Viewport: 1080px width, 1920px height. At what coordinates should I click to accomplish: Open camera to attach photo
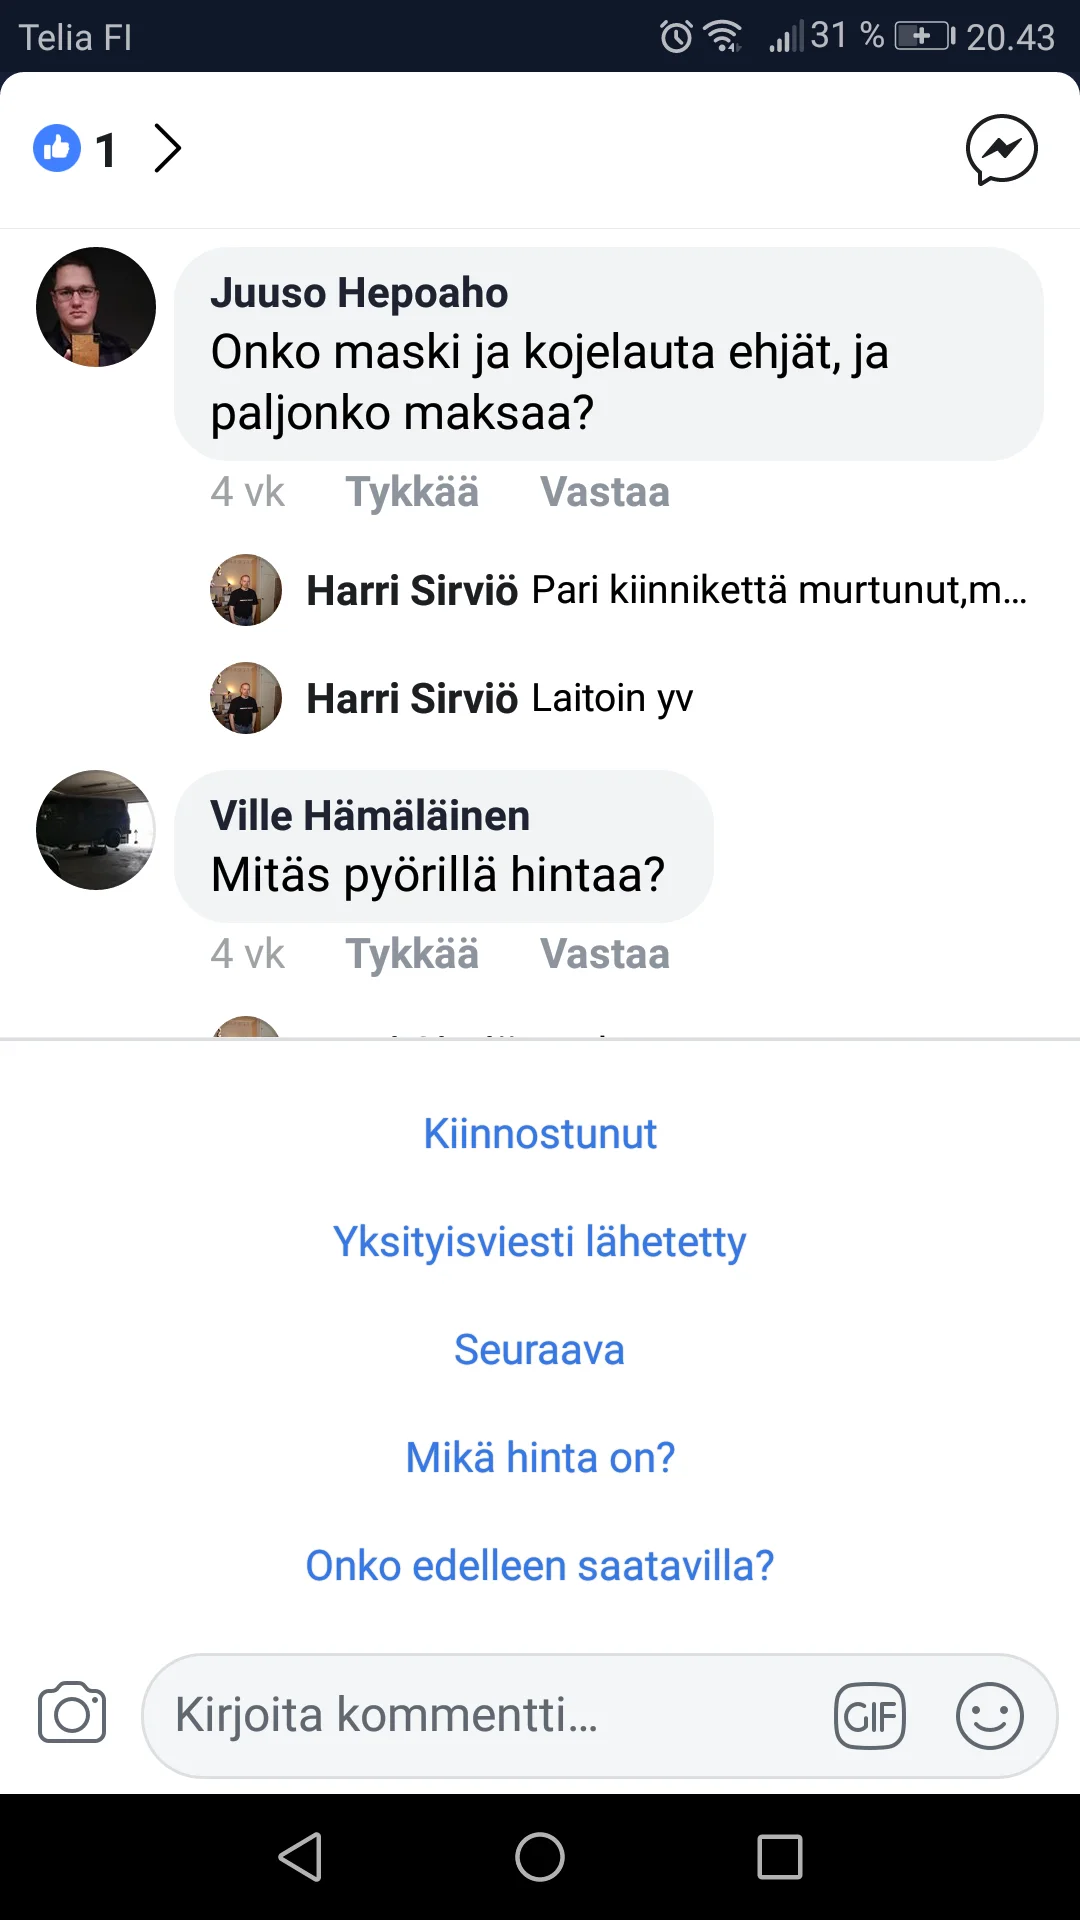point(72,1714)
